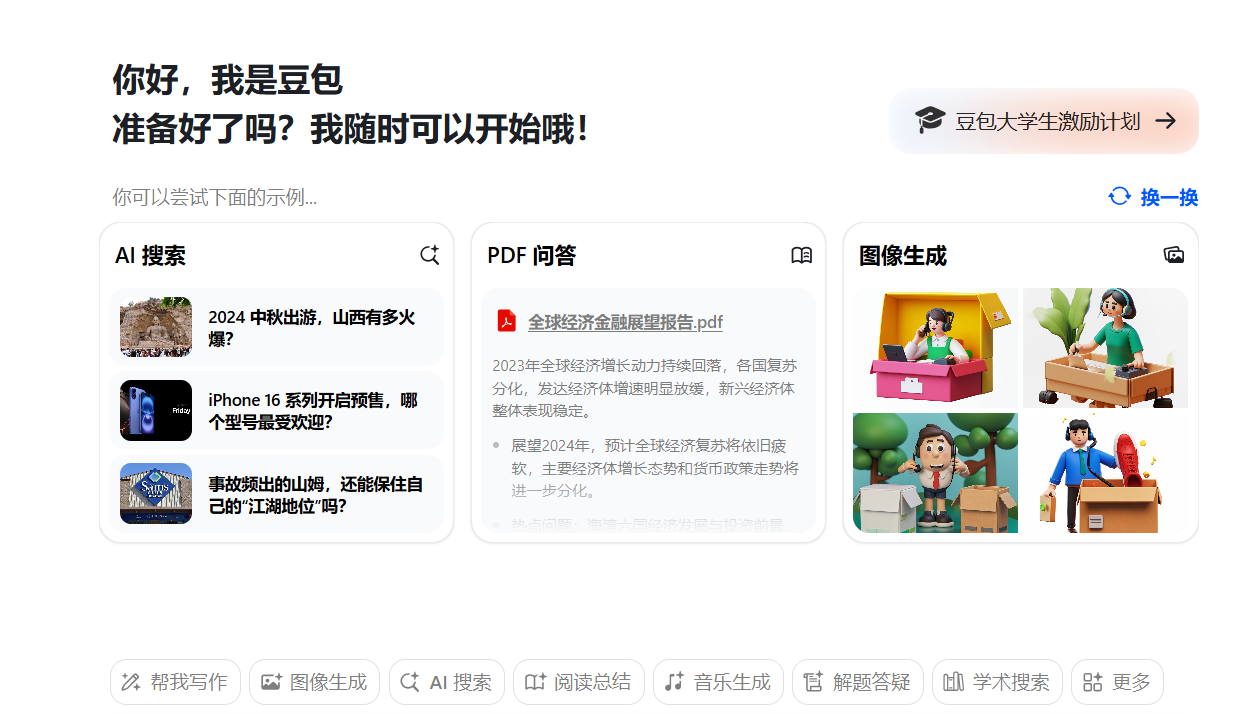Open cartoon man with boxes in forest image

[935, 473]
